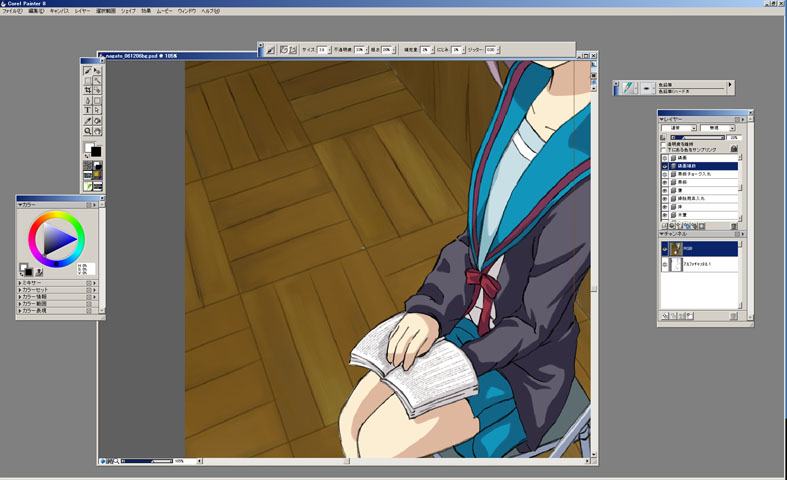This screenshot has width=787, height=480.
Task: Click the canvas zoom slider at bottom
Action: pyautogui.click(x=147, y=461)
